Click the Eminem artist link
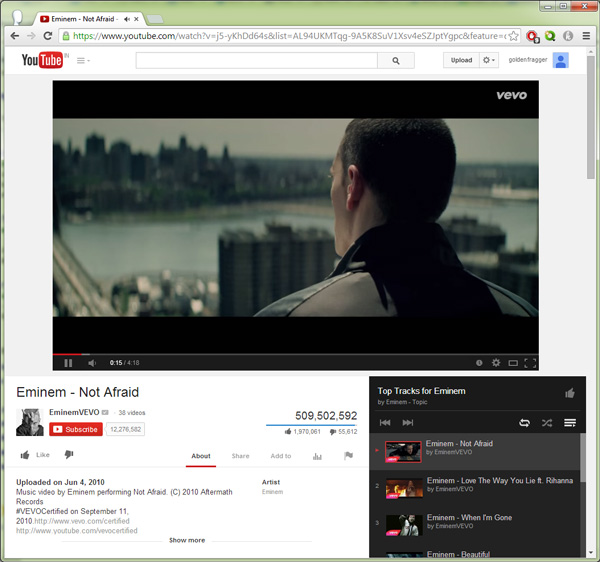600x562 pixels. 272,492
